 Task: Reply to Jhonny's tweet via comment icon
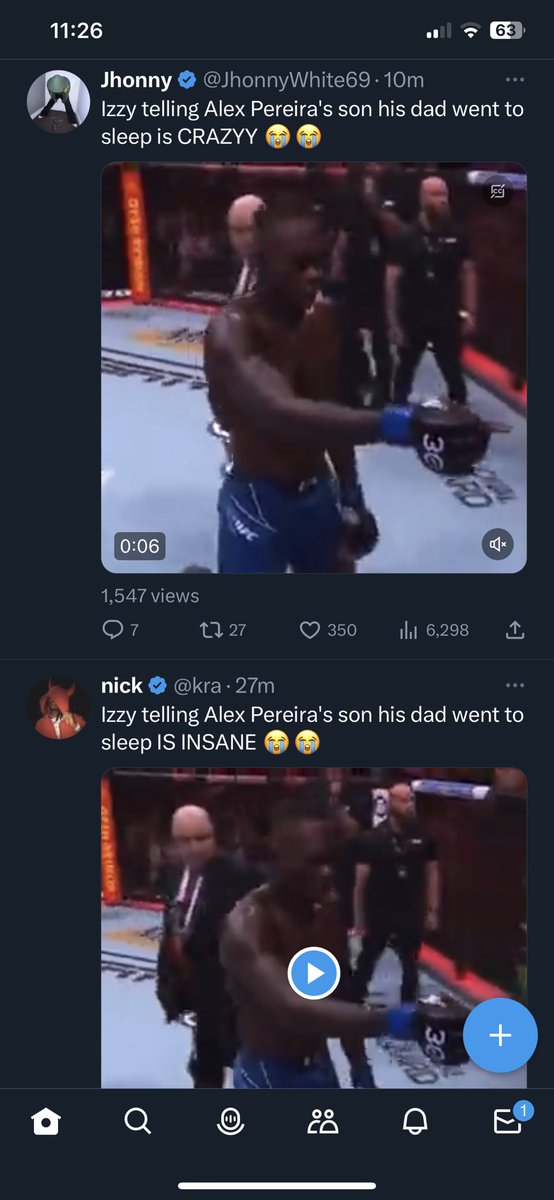click(x=113, y=630)
